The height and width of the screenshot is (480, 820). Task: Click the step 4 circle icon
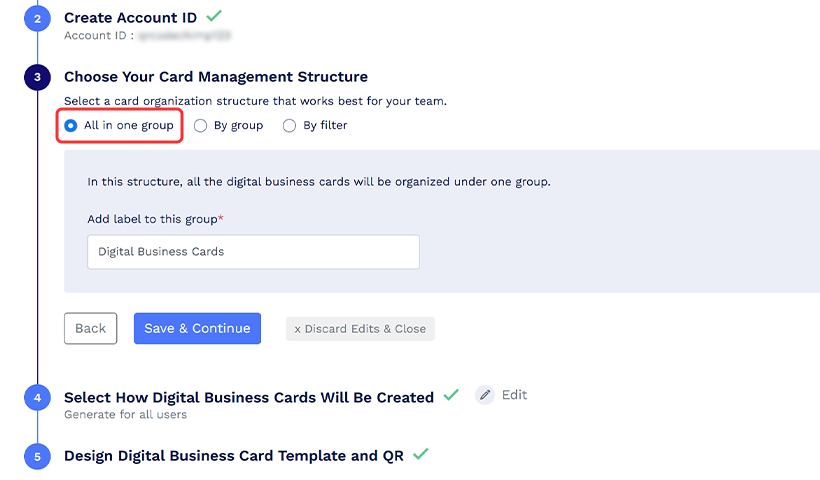(x=37, y=397)
